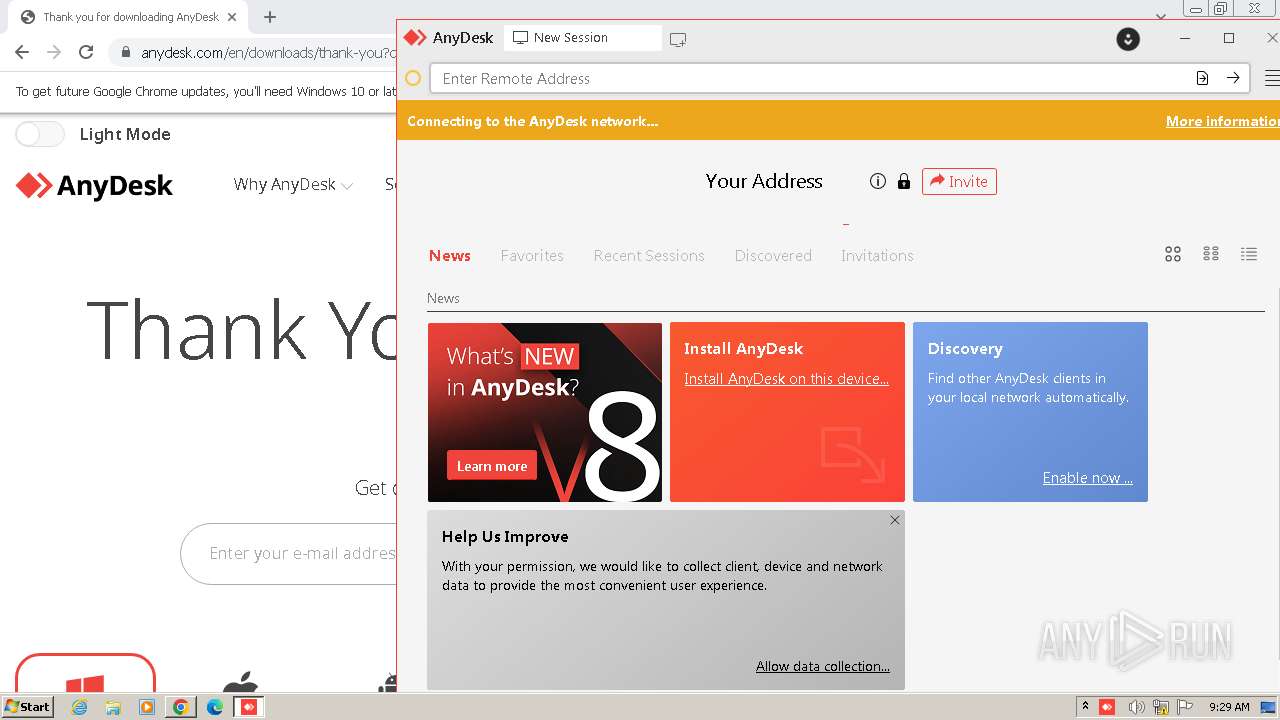Image resolution: width=1280 pixels, height=720 pixels.
Task: Click the taskbar clock showing 9:29 AM
Action: point(1229,707)
